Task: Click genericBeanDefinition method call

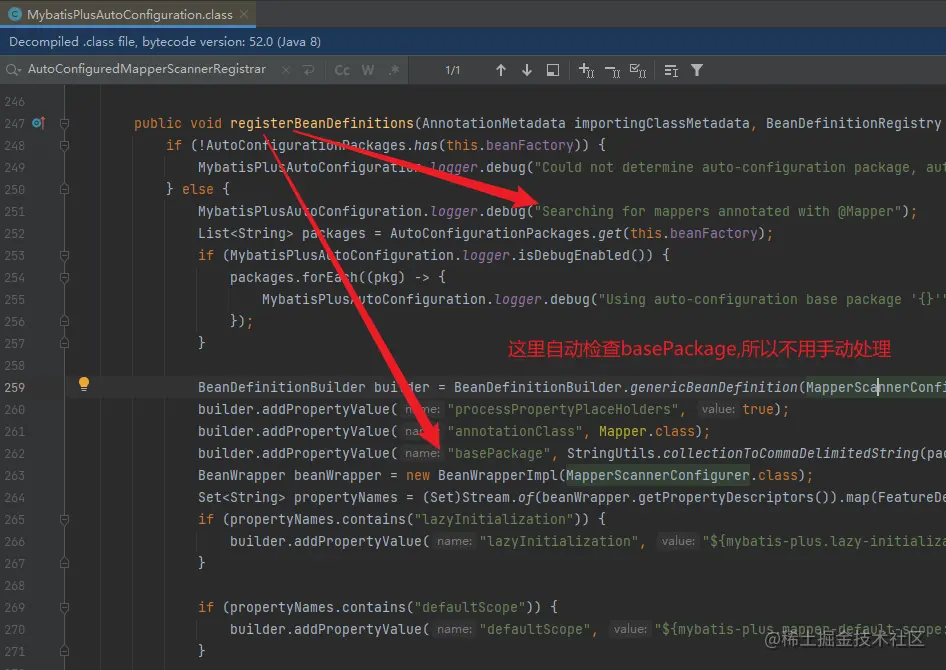Action: click(x=714, y=387)
